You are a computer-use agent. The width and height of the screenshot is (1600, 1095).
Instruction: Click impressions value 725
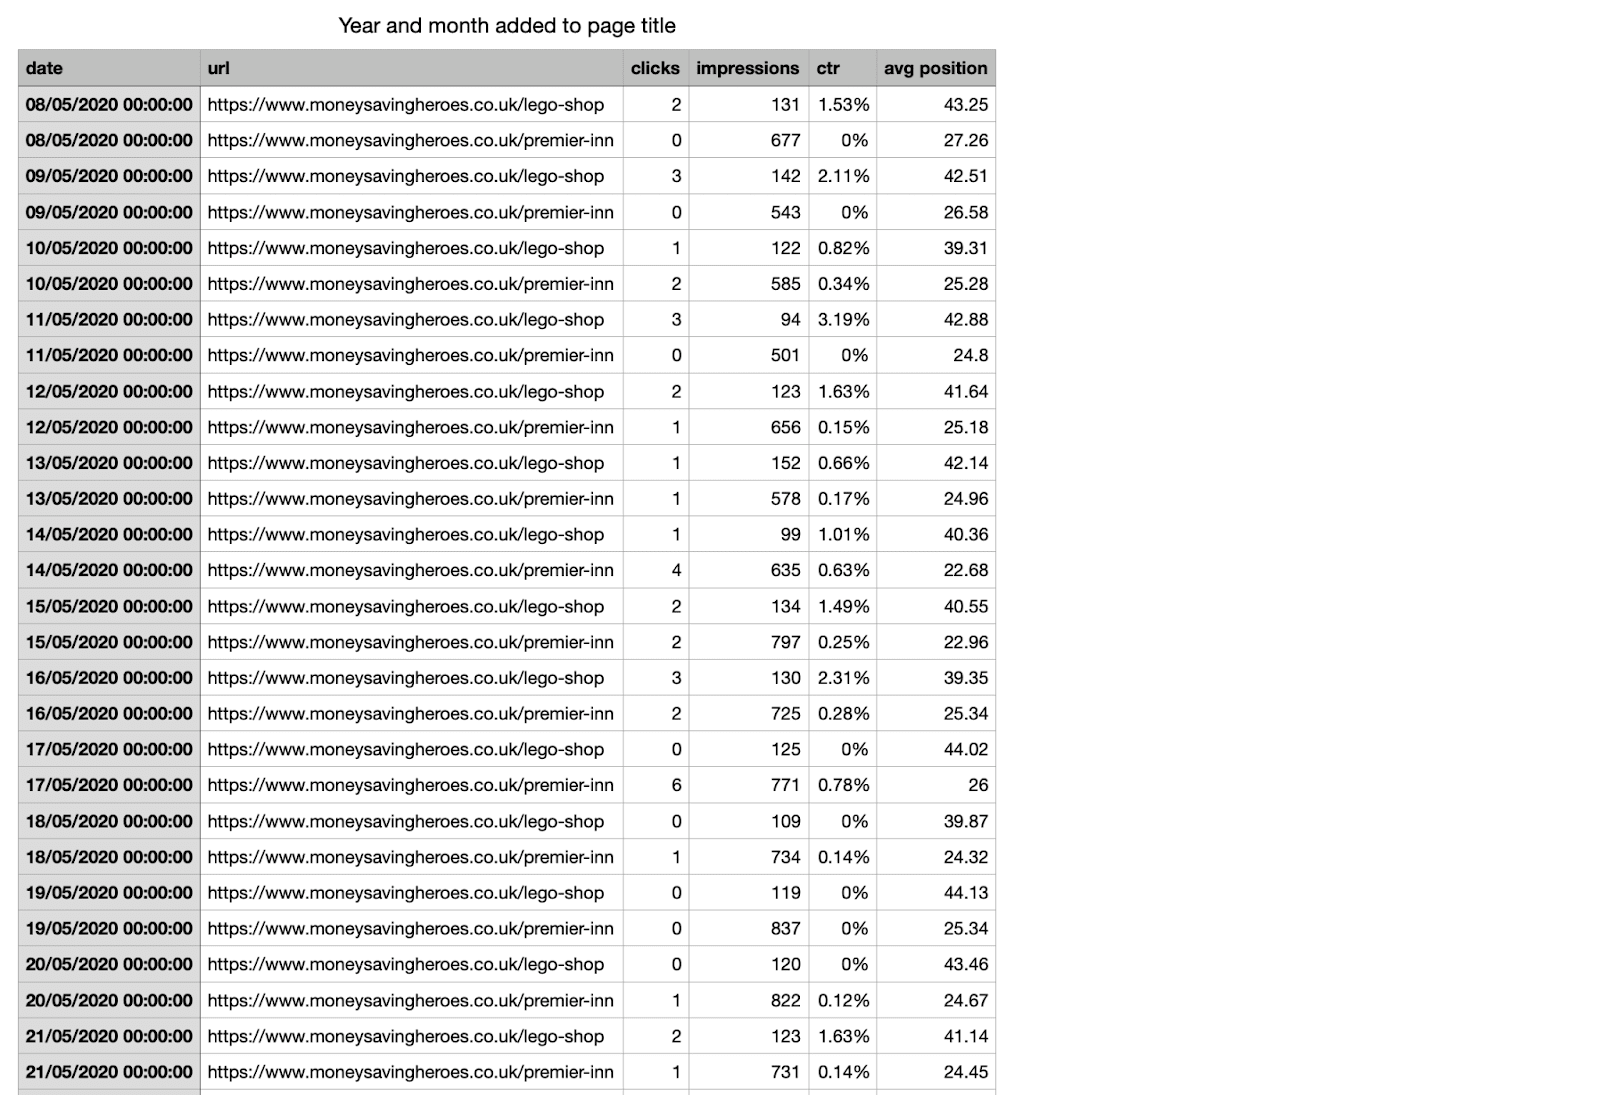click(785, 713)
